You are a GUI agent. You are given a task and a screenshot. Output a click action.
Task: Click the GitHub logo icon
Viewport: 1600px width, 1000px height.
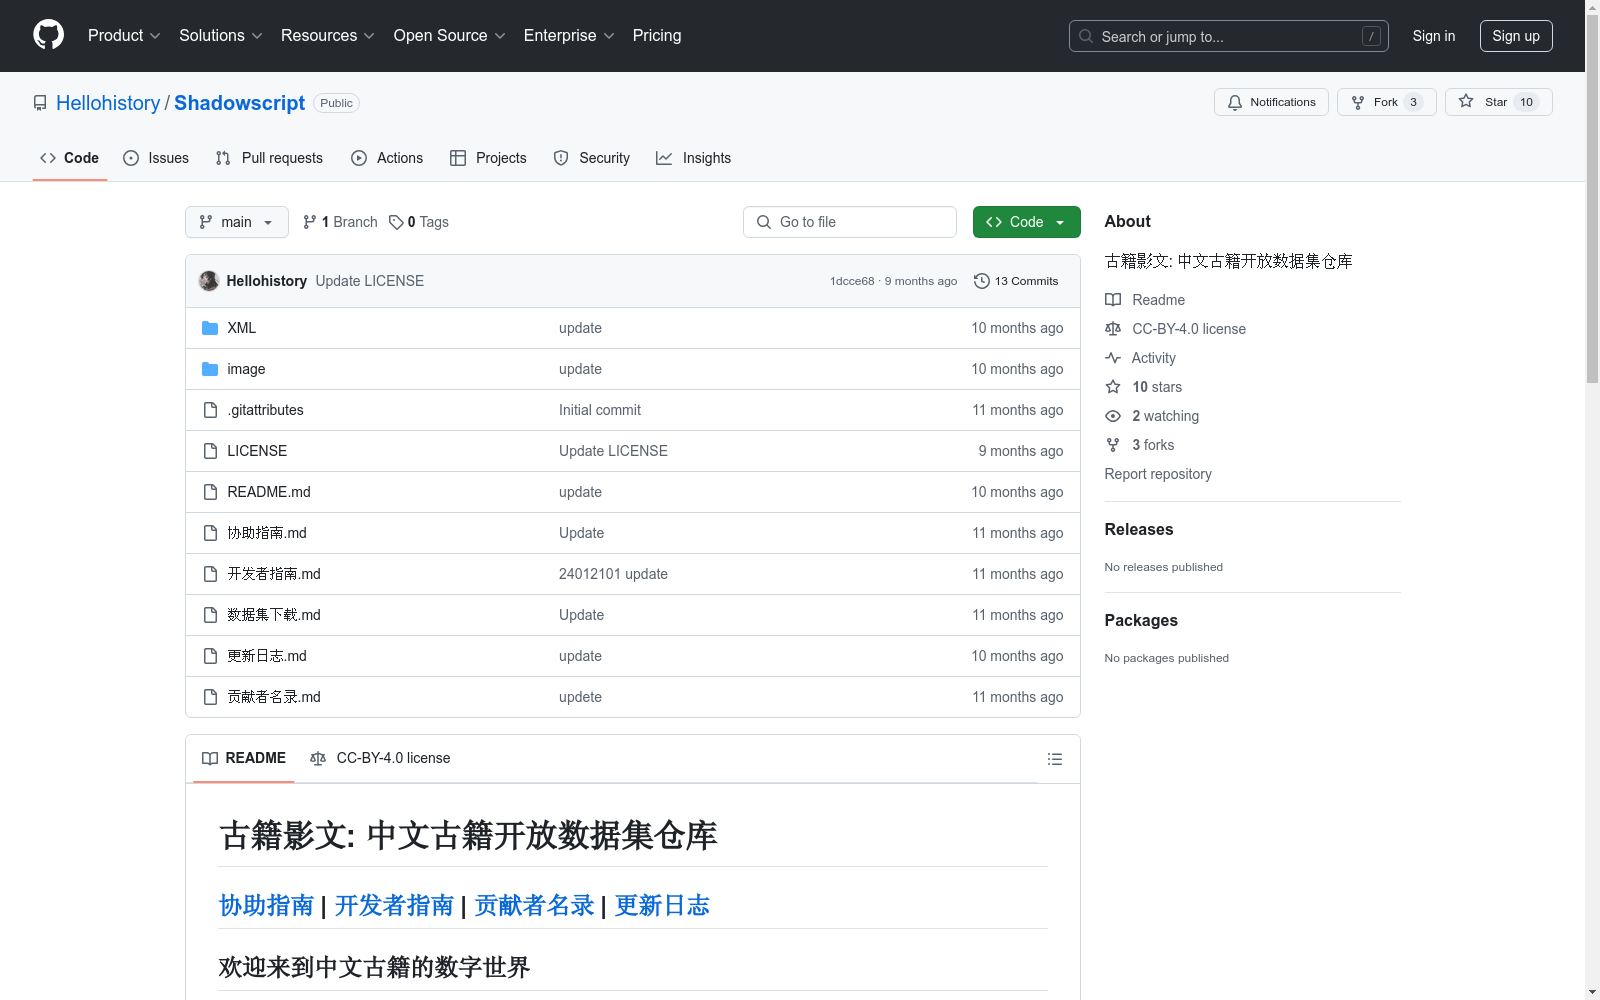coord(48,35)
